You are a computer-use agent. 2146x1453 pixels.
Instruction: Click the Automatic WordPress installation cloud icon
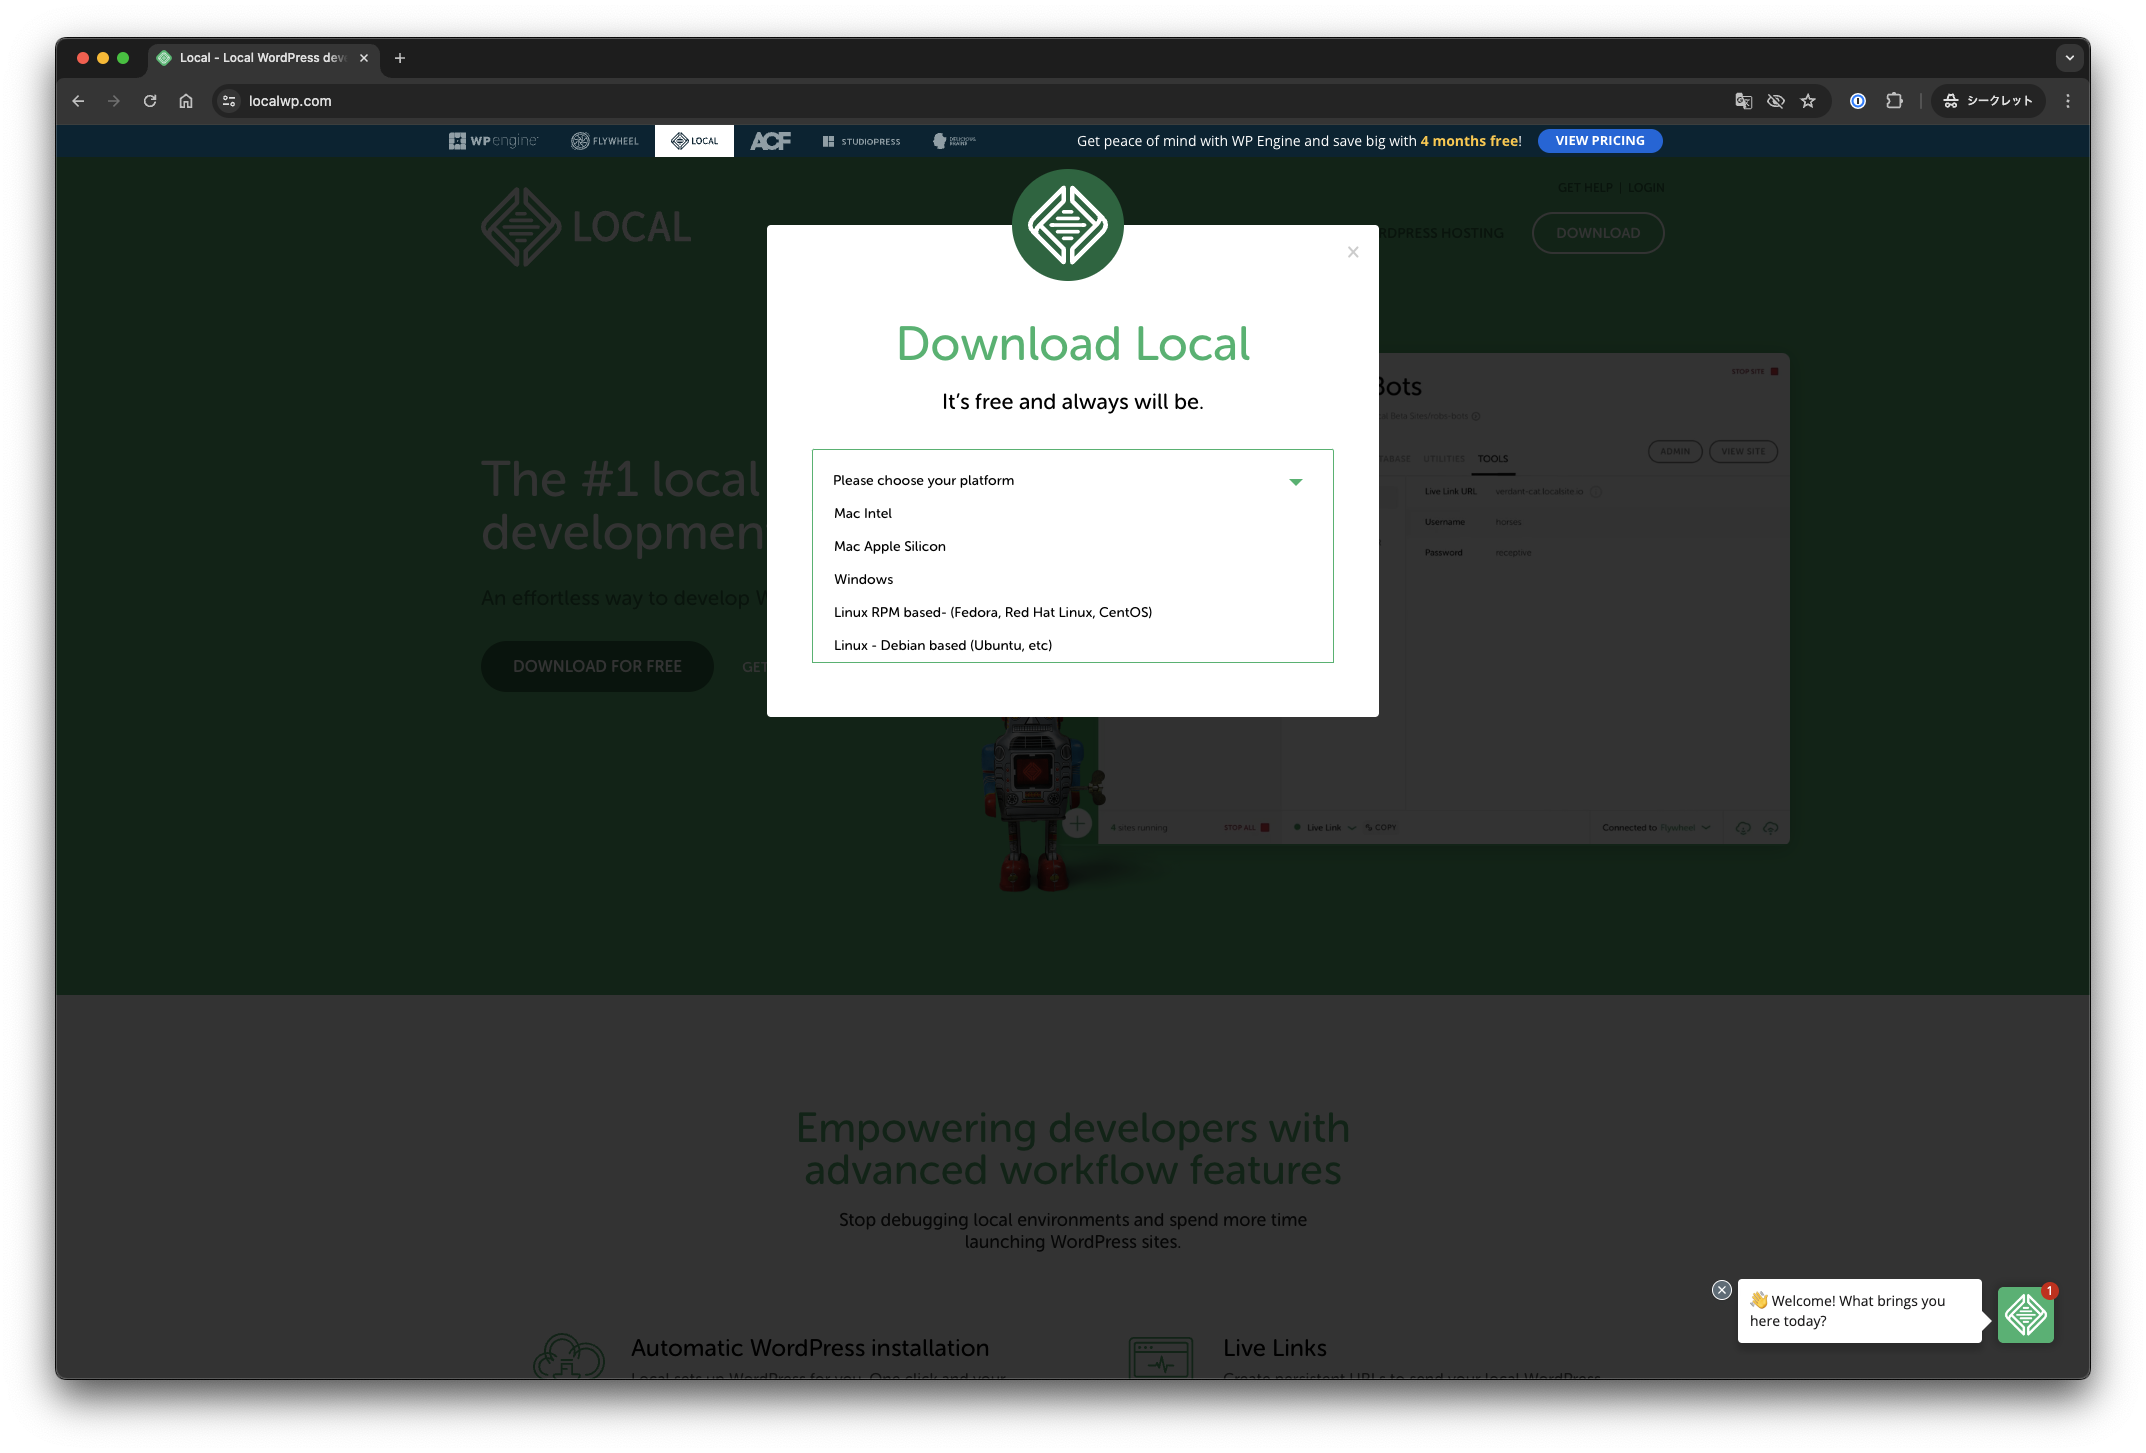(568, 1357)
